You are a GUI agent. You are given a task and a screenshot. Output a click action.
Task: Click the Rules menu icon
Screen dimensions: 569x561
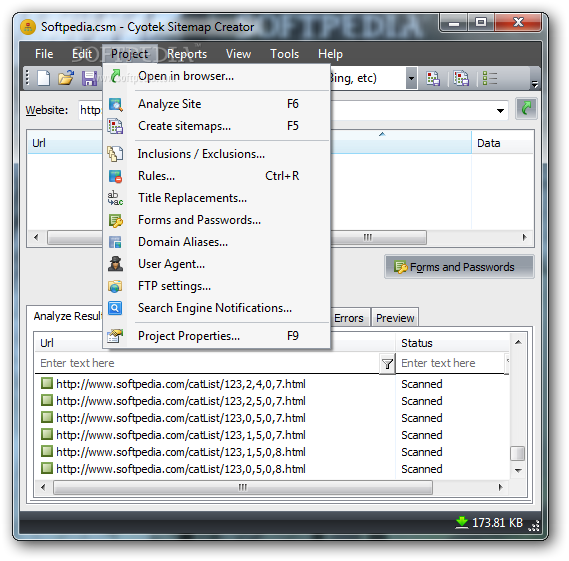tap(115, 176)
